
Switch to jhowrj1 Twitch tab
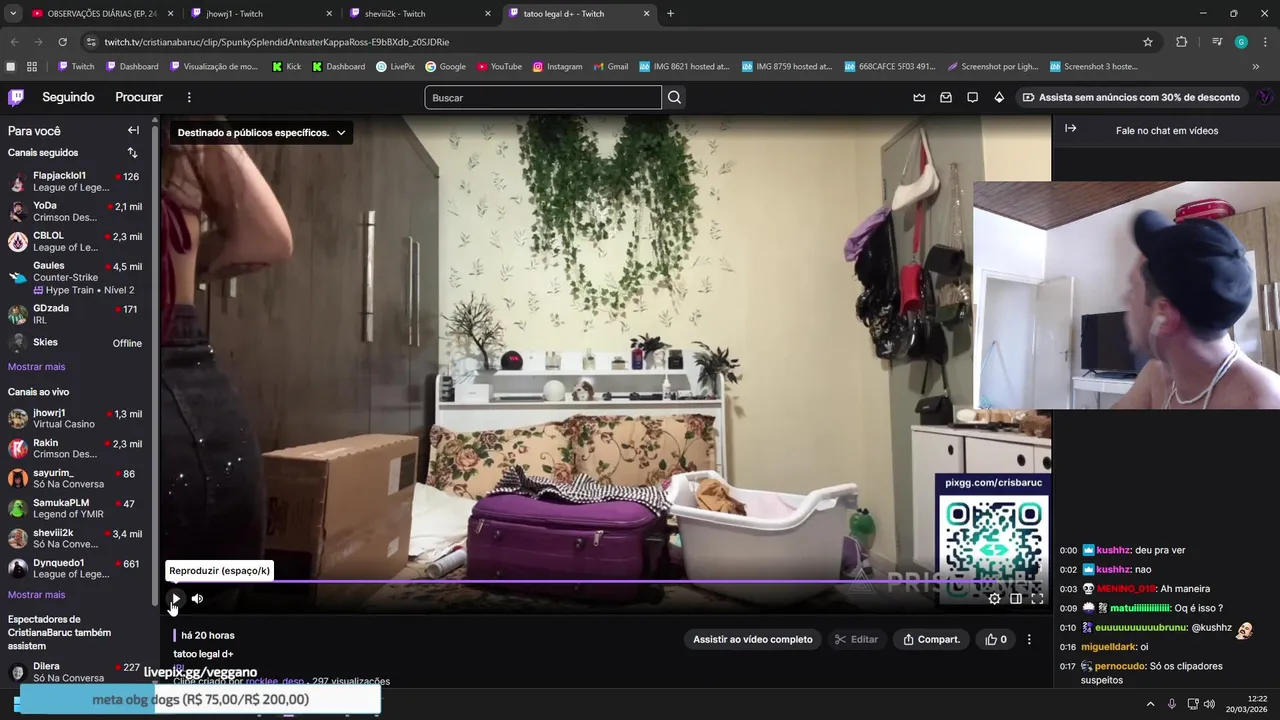coord(260,14)
